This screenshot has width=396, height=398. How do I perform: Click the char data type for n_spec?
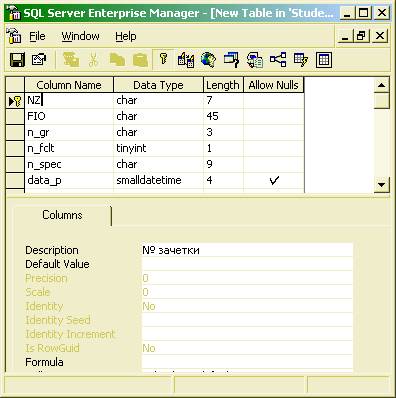coord(158,164)
